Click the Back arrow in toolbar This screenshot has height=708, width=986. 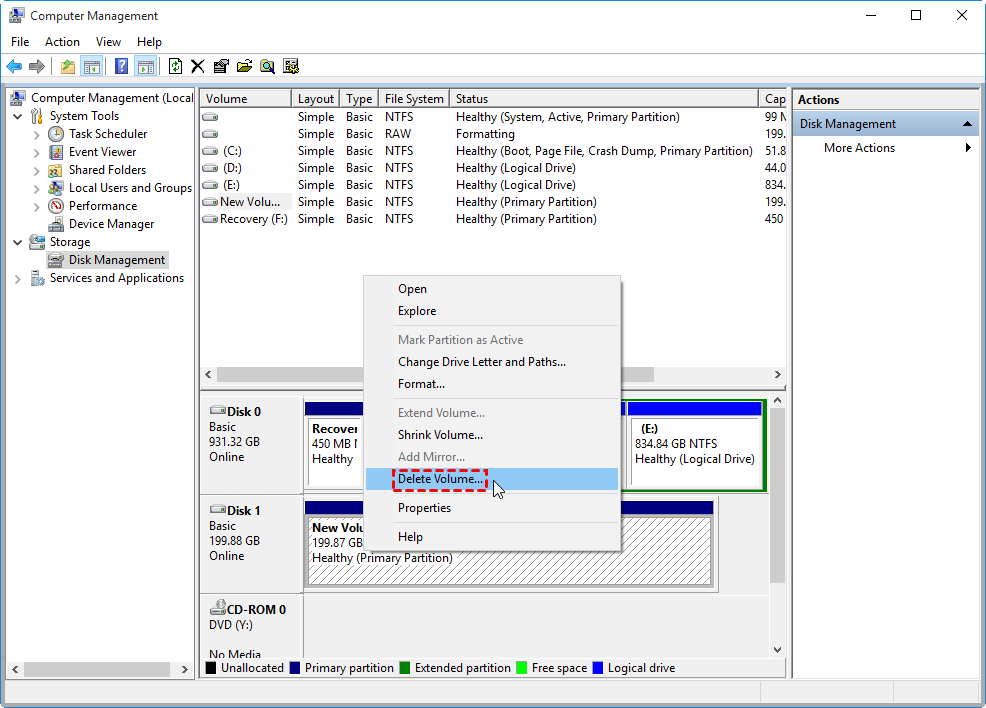click(14, 67)
